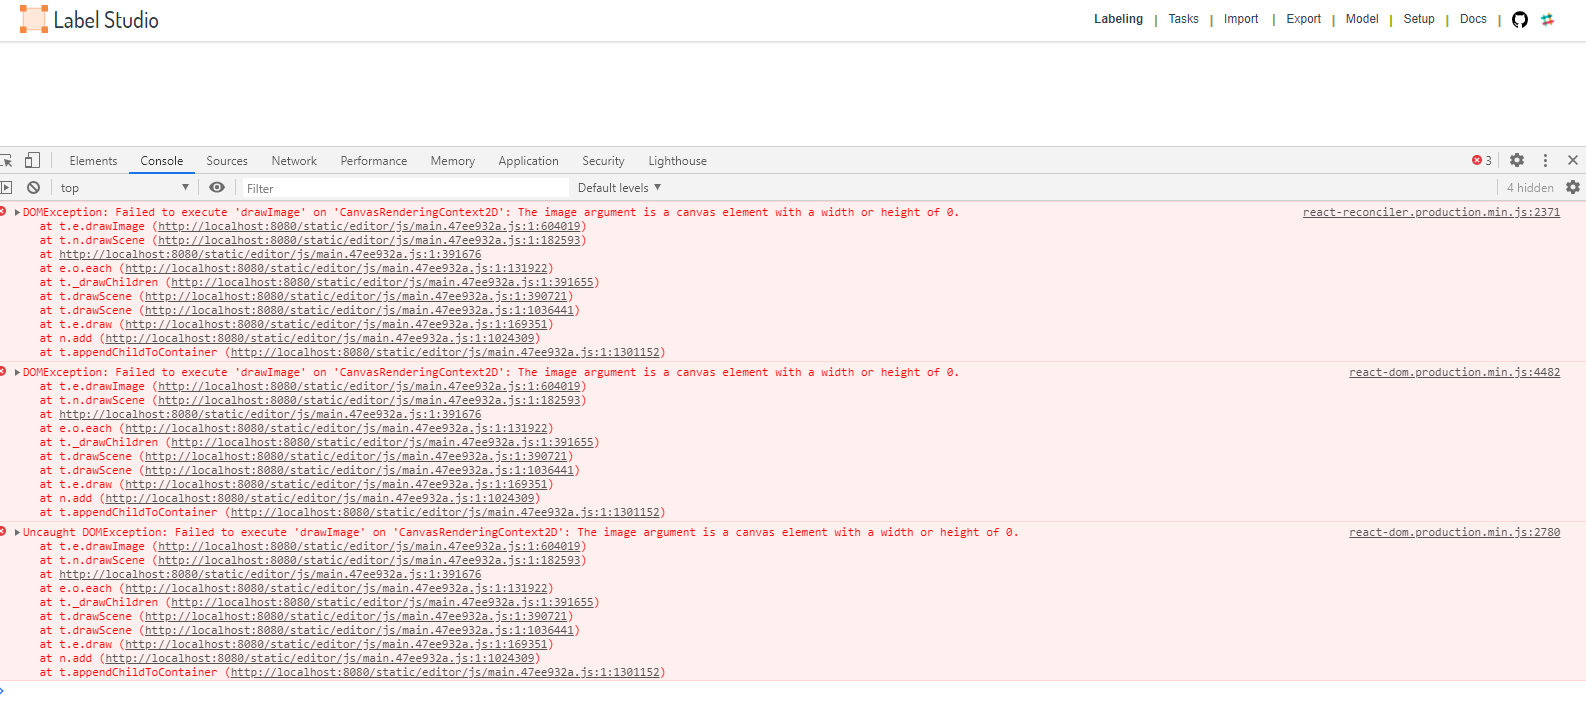Screen dimensions: 1586x709
Task: Open react-reconciler.production.min.js:2371 source link
Action: 1431,212
